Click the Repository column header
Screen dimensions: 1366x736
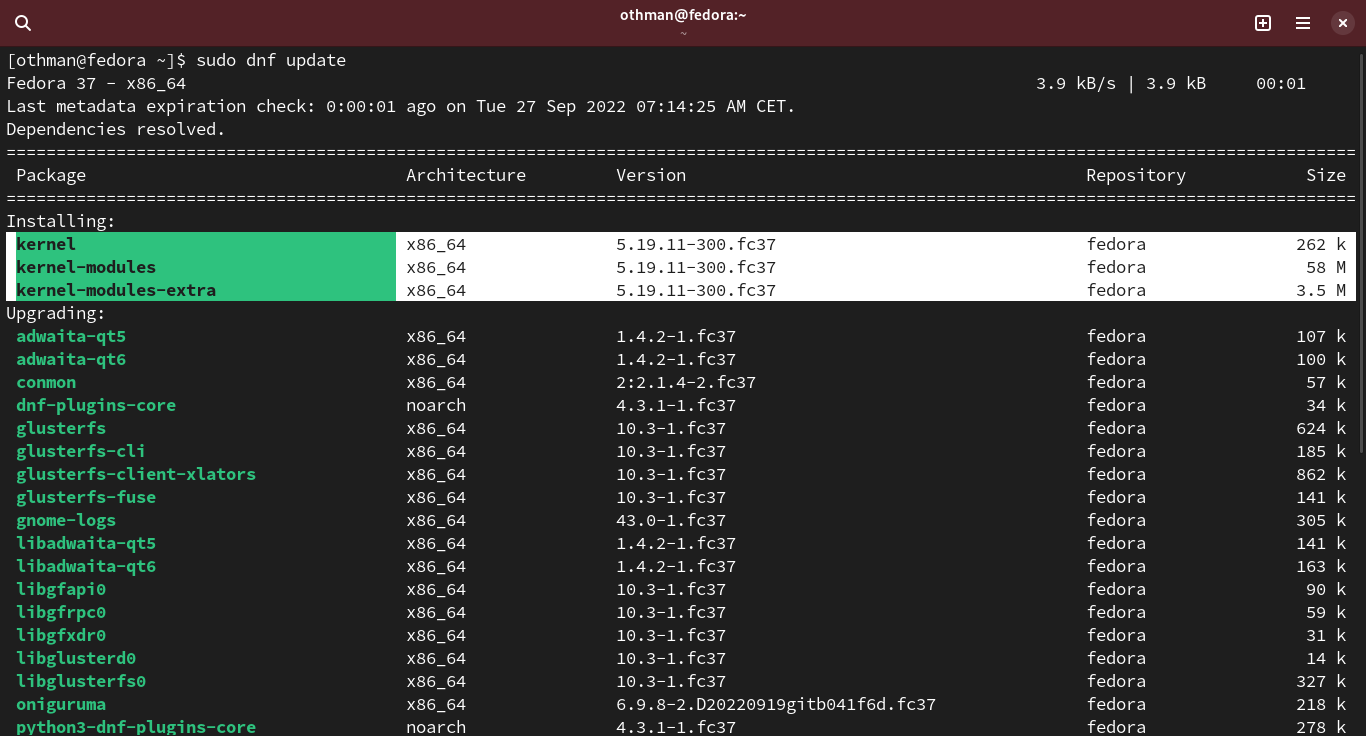click(x=1135, y=175)
